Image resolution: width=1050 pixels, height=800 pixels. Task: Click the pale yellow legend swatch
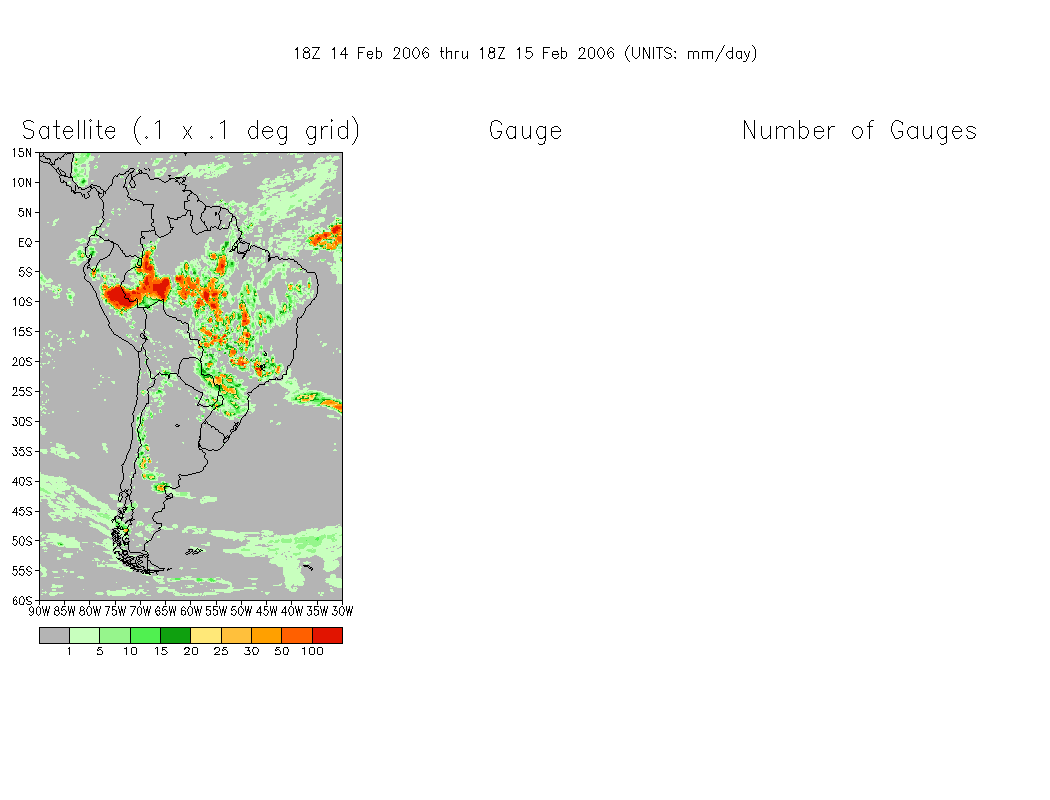[206, 635]
